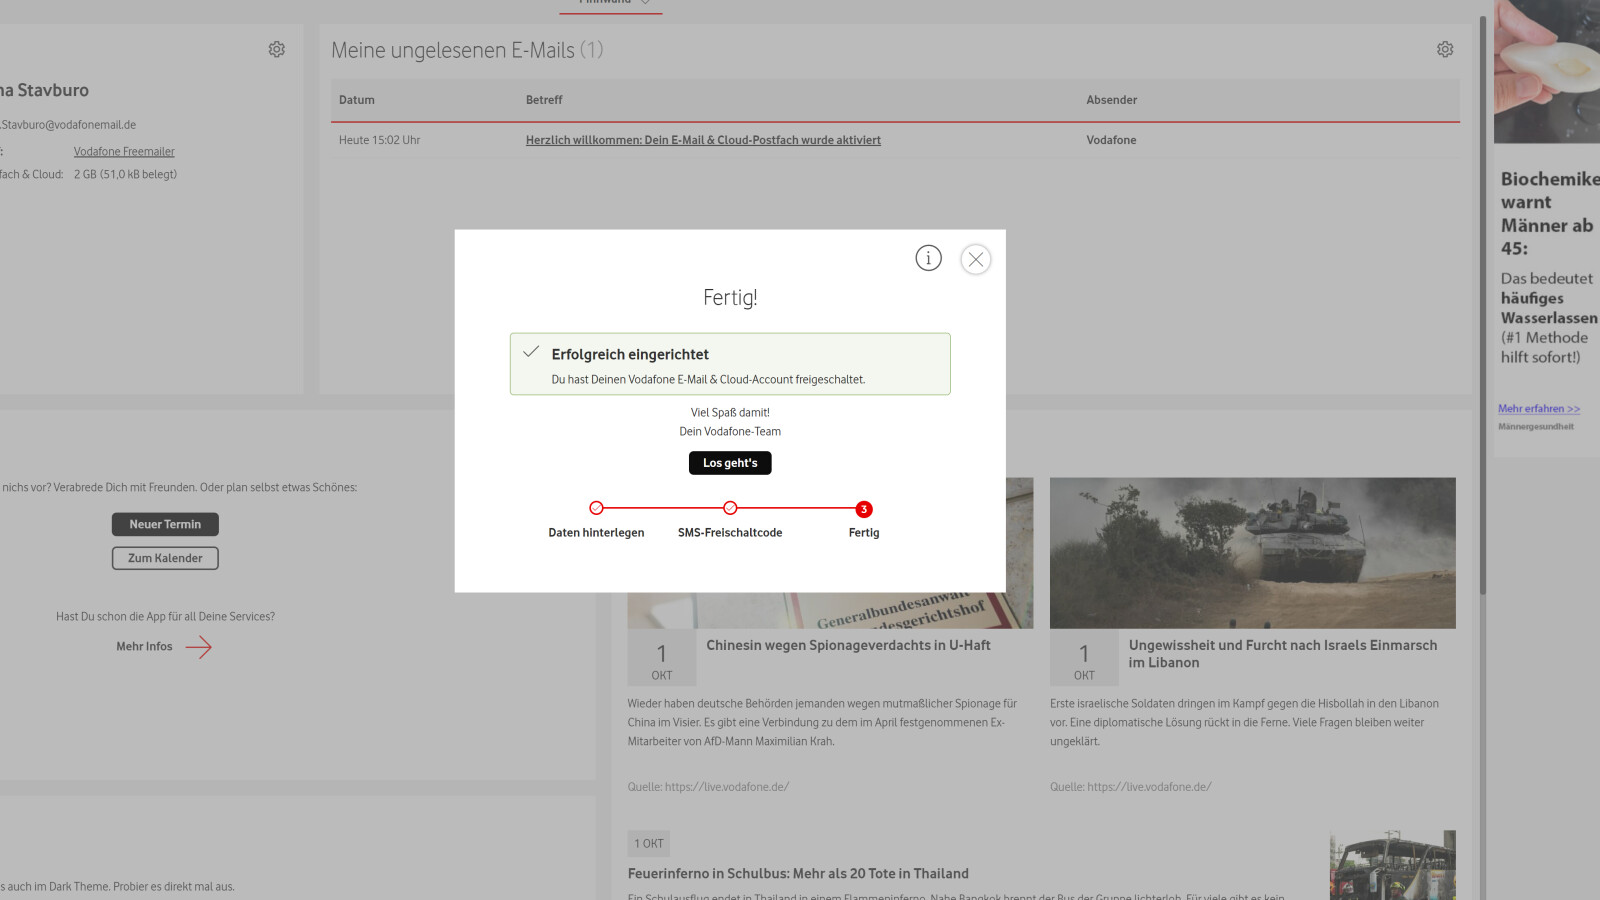Open article 'Chinesin wegen Spionageverdachts in U-Haft'

coord(848,645)
